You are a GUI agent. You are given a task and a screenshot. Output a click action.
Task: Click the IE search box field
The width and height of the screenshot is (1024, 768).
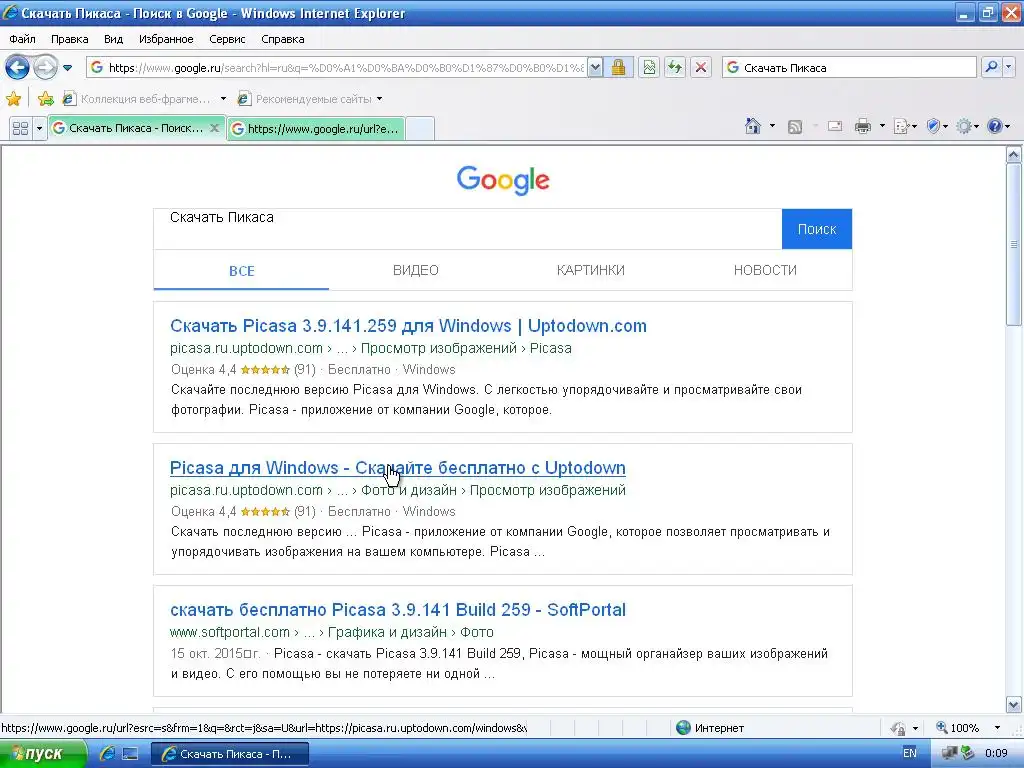tap(849, 67)
